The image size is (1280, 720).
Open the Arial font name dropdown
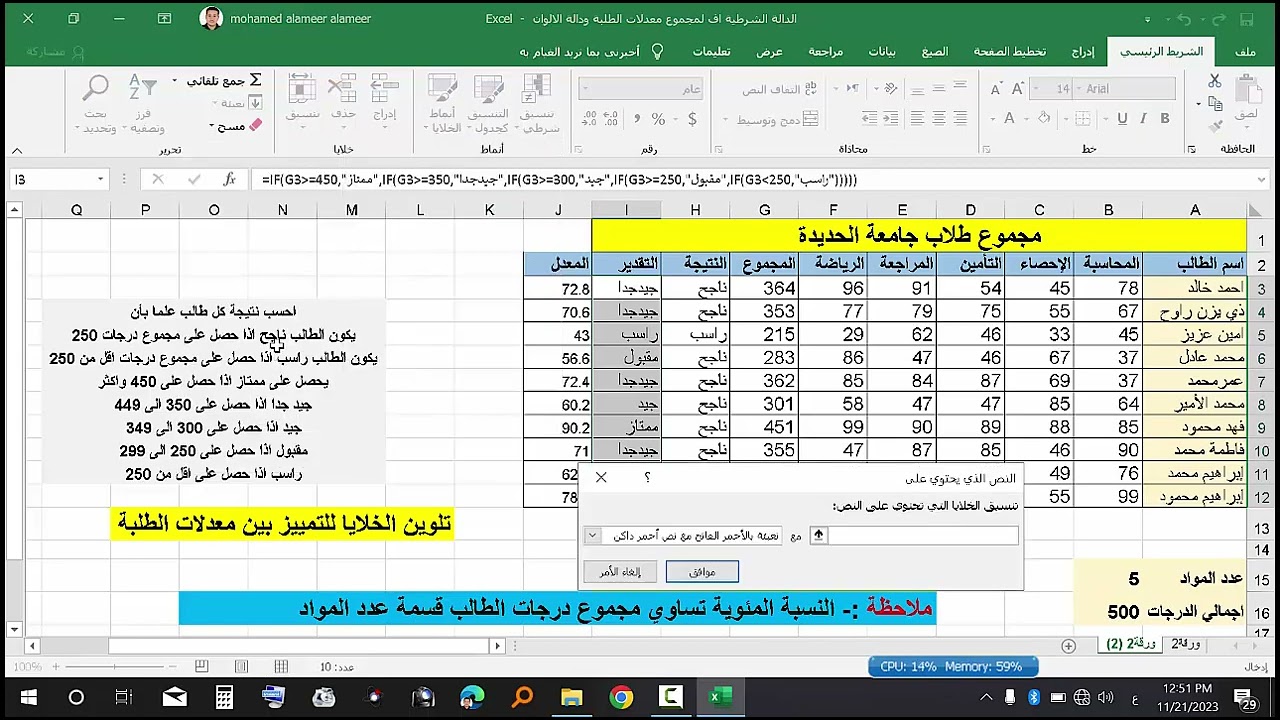(x=1080, y=89)
